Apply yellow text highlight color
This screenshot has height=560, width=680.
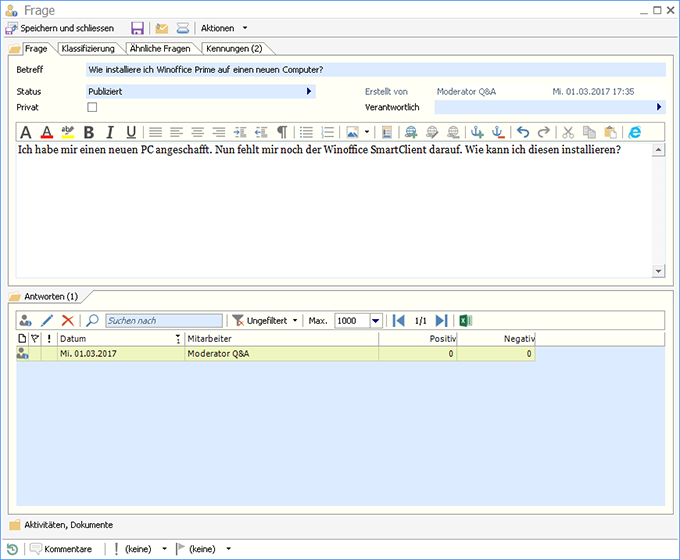click(68, 132)
